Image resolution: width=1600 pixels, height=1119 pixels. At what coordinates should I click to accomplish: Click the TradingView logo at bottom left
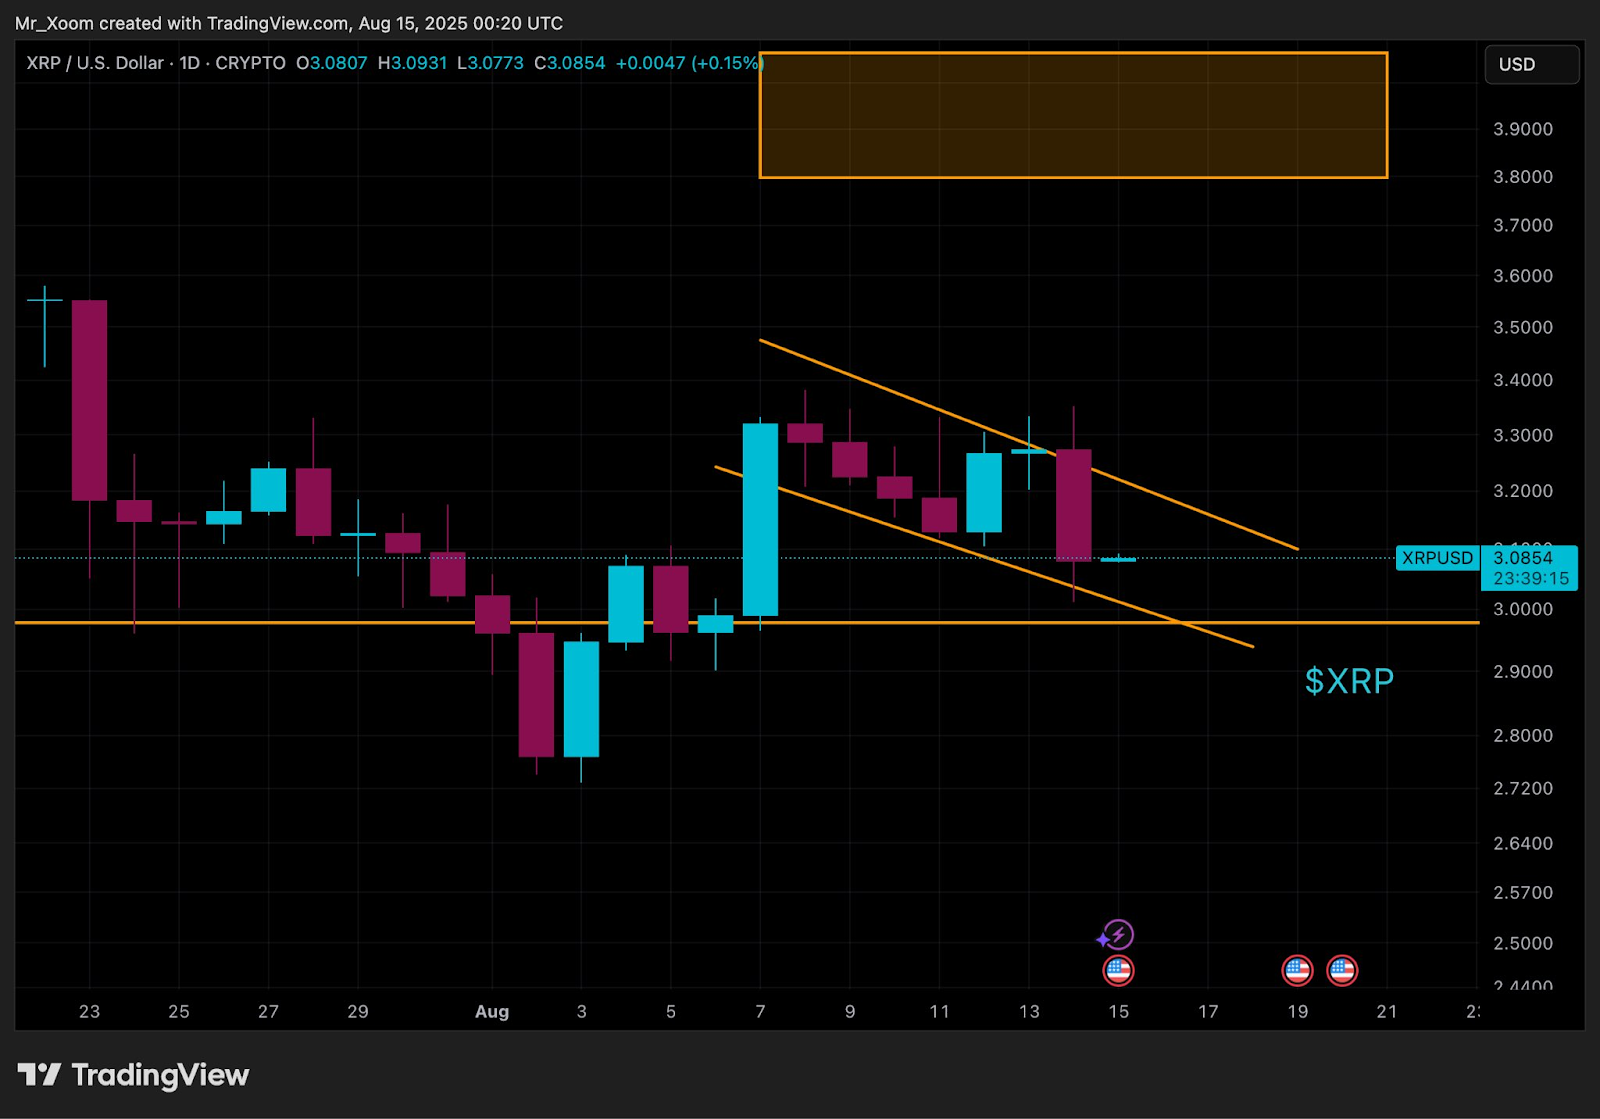click(x=133, y=1075)
